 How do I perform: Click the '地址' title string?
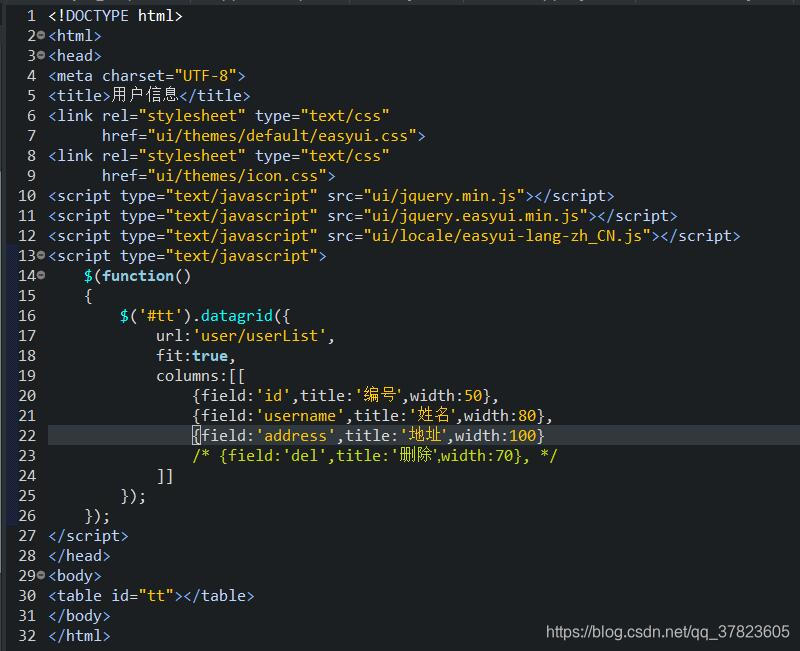point(425,435)
